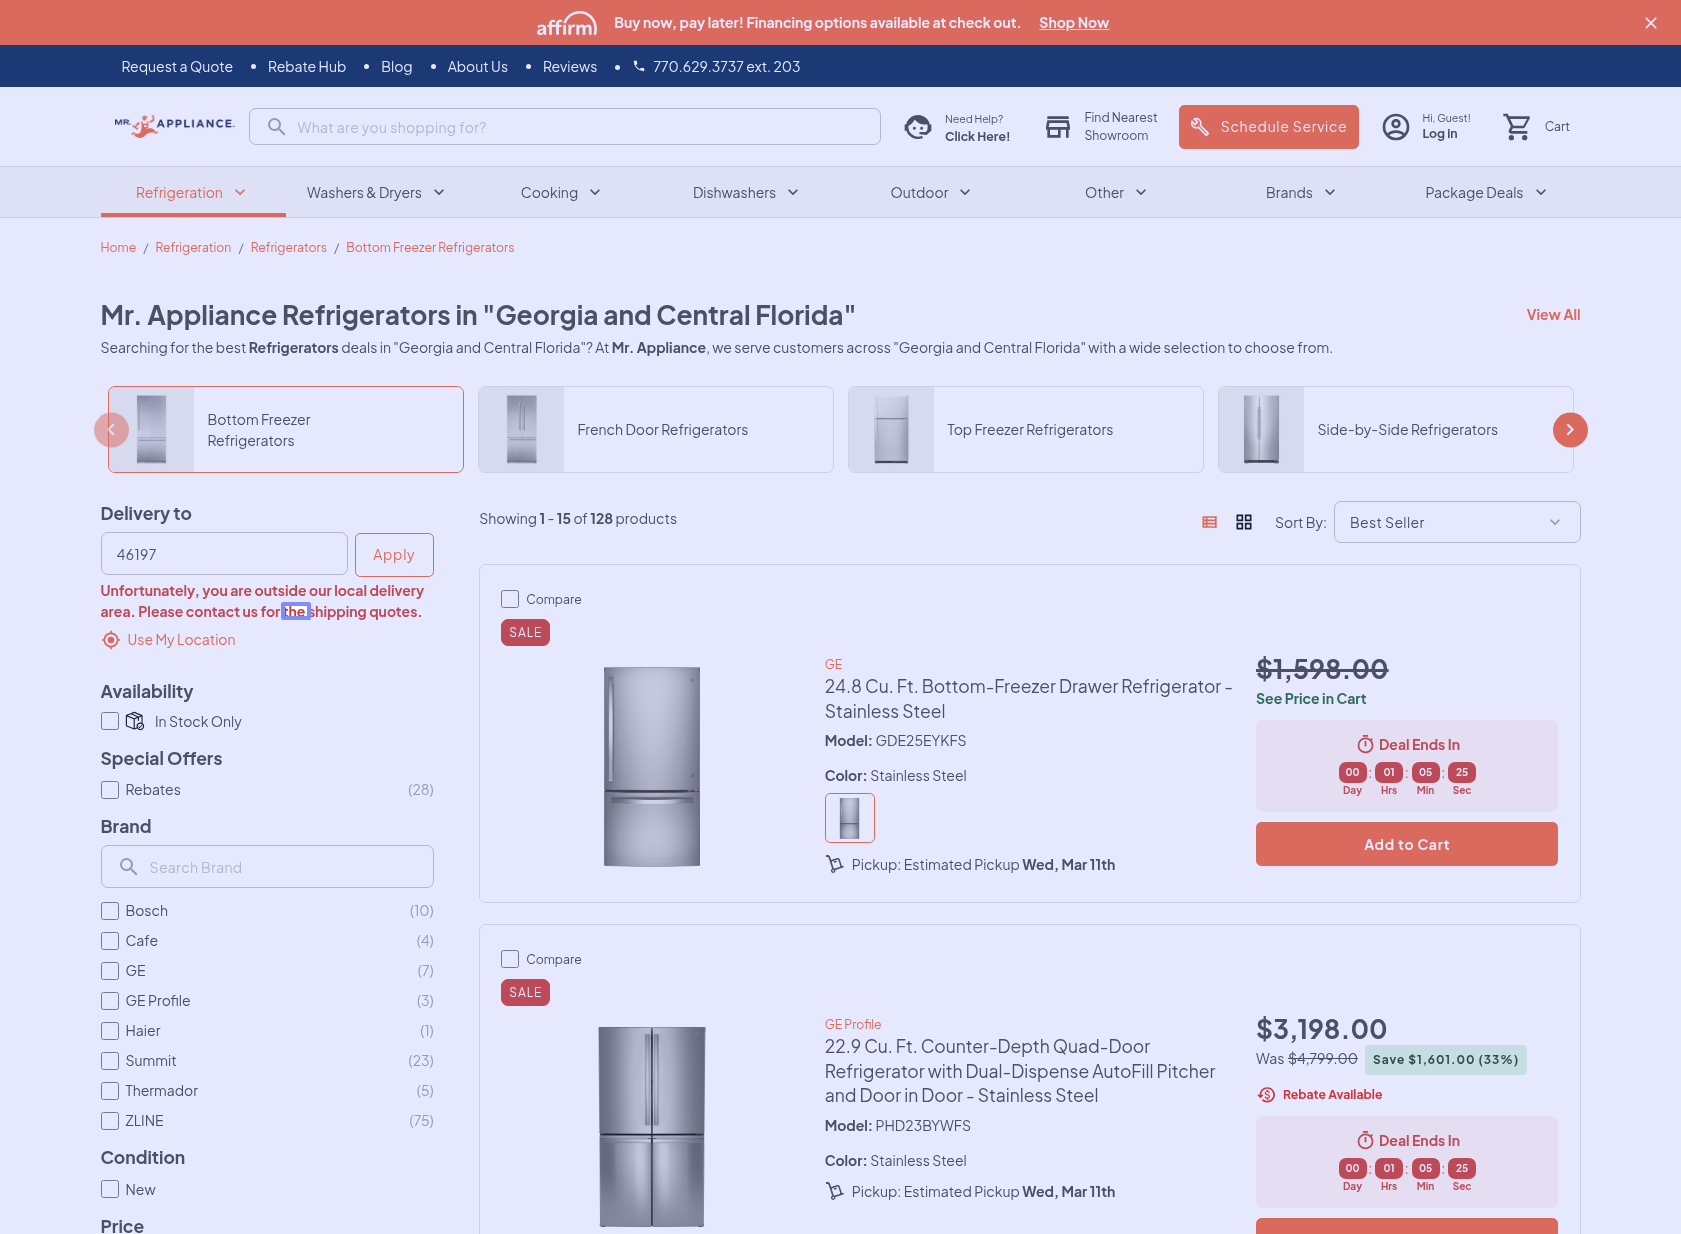Expand the Washers & Dryers menu
The width and height of the screenshot is (1681, 1234).
tap(375, 193)
